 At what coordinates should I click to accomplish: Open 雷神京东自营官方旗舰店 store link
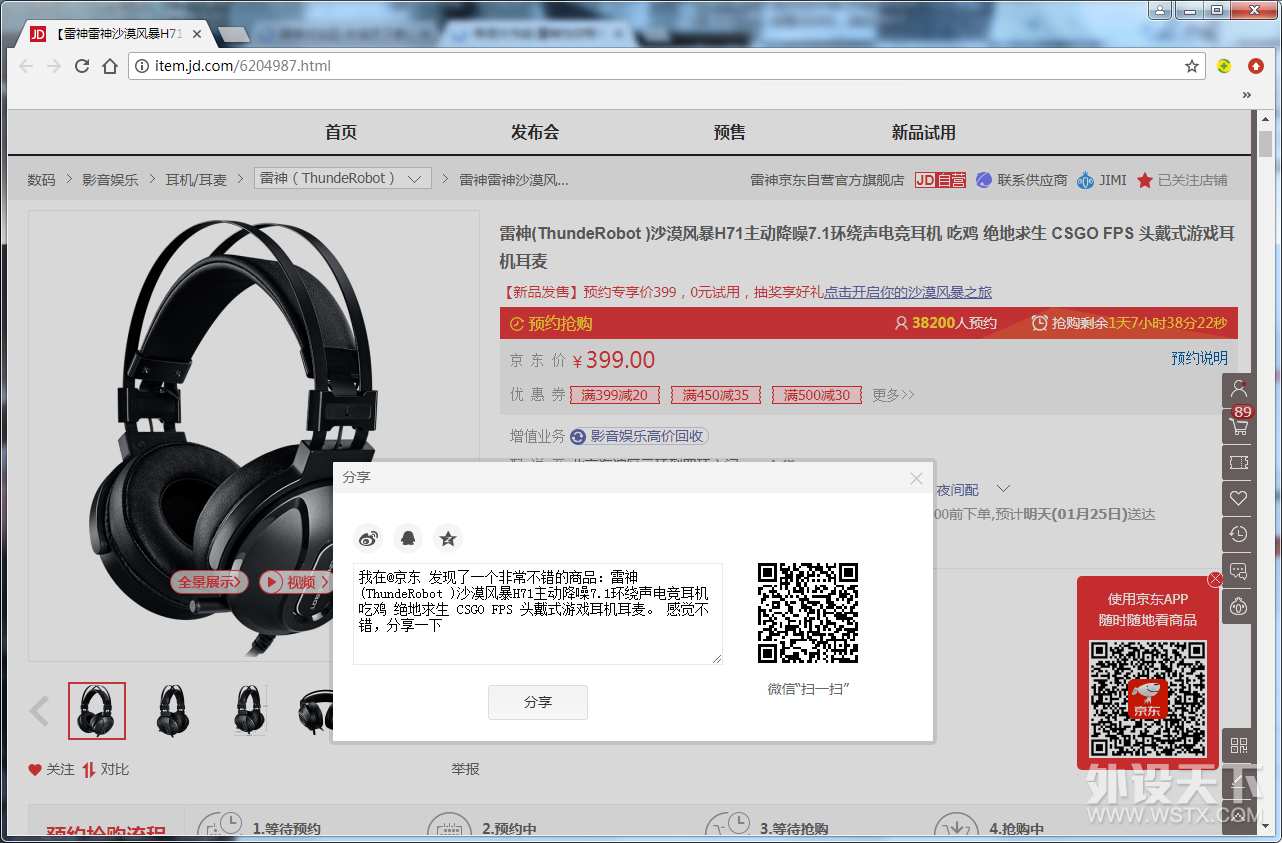[x=827, y=180]
